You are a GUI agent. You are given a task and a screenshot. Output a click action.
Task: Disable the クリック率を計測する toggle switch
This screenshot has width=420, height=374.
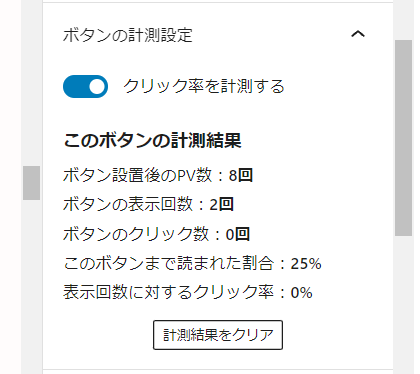[x=85, y=86]
